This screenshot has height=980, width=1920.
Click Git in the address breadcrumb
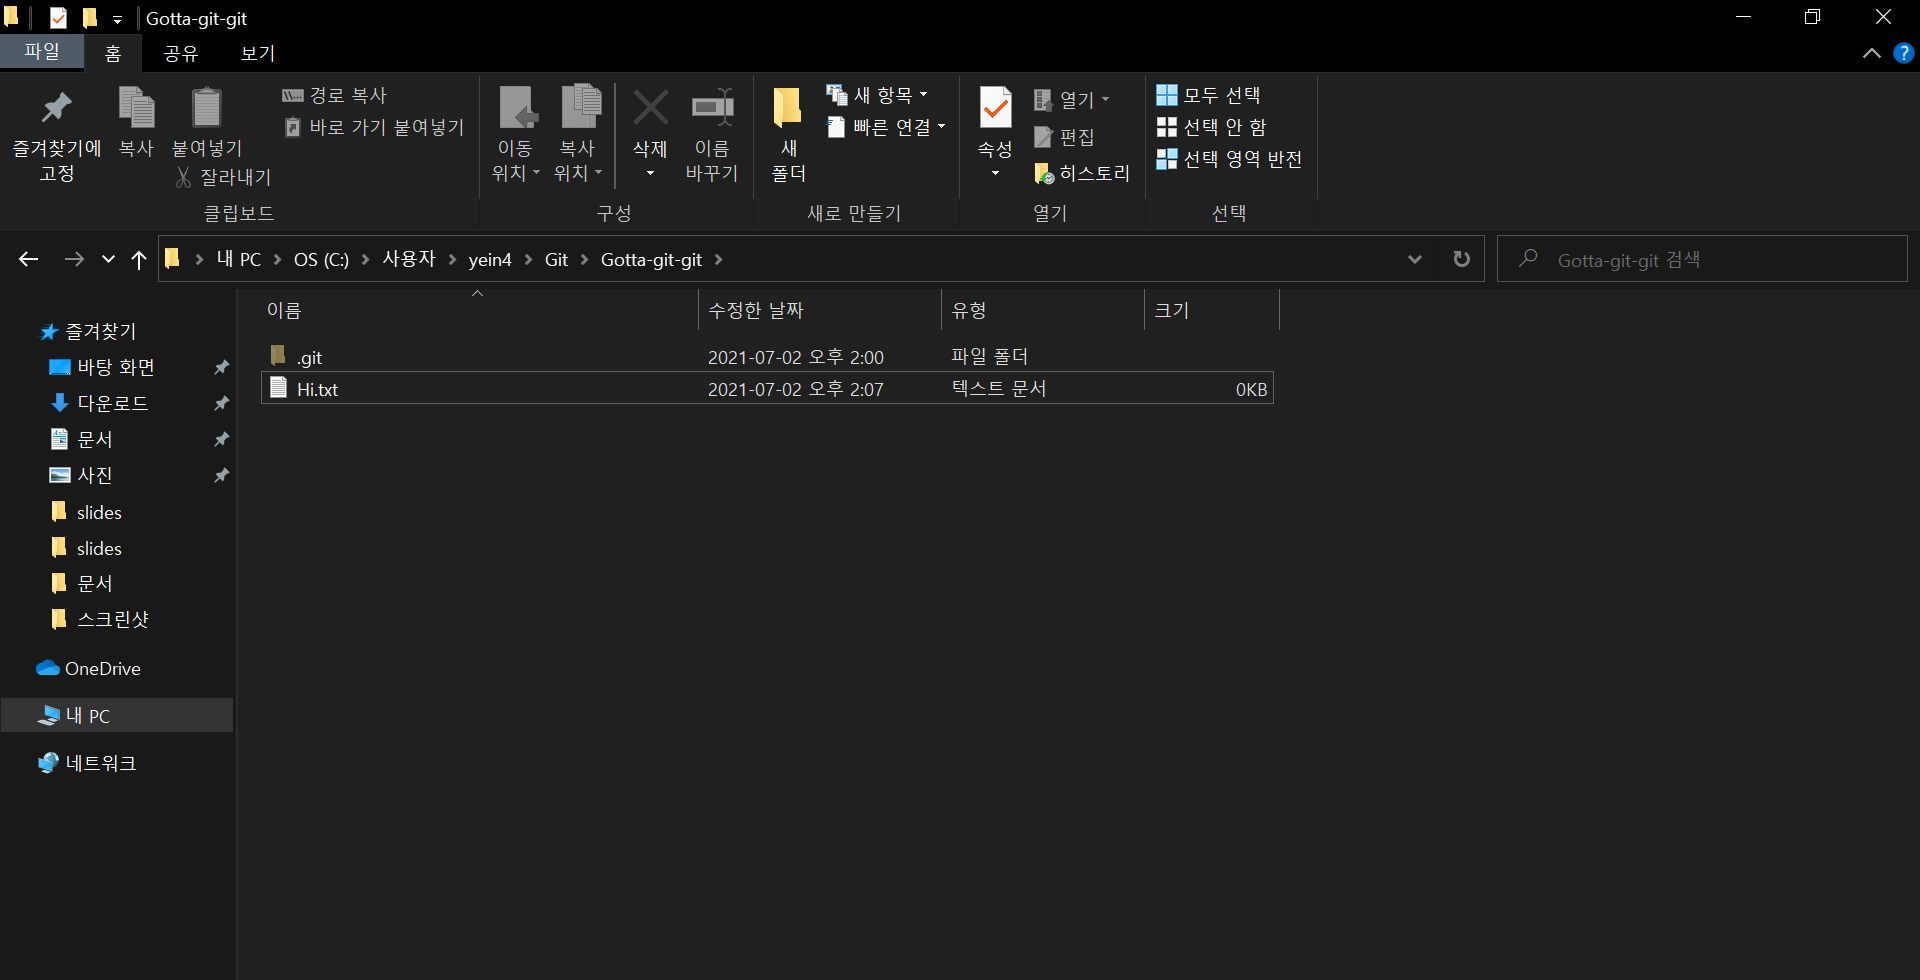pos(556,259)
